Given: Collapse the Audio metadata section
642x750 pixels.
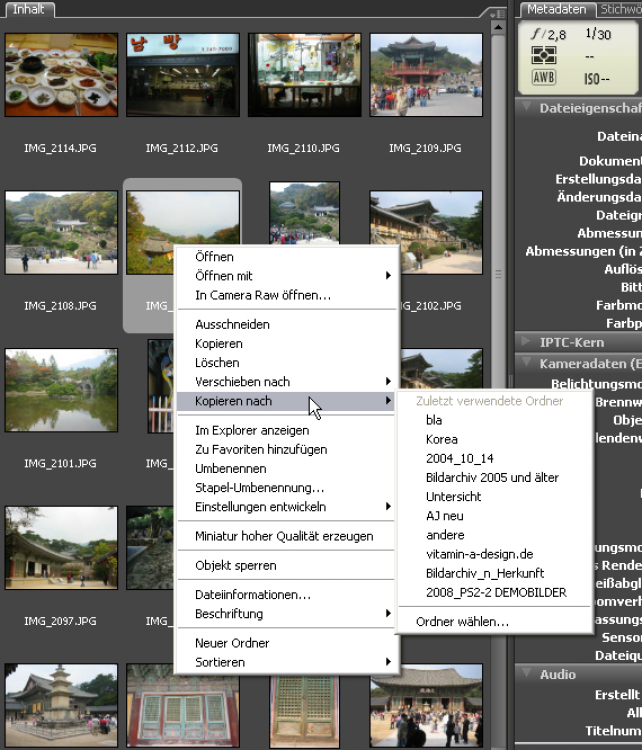Looking at the screenshot, I should coord(526,674).
